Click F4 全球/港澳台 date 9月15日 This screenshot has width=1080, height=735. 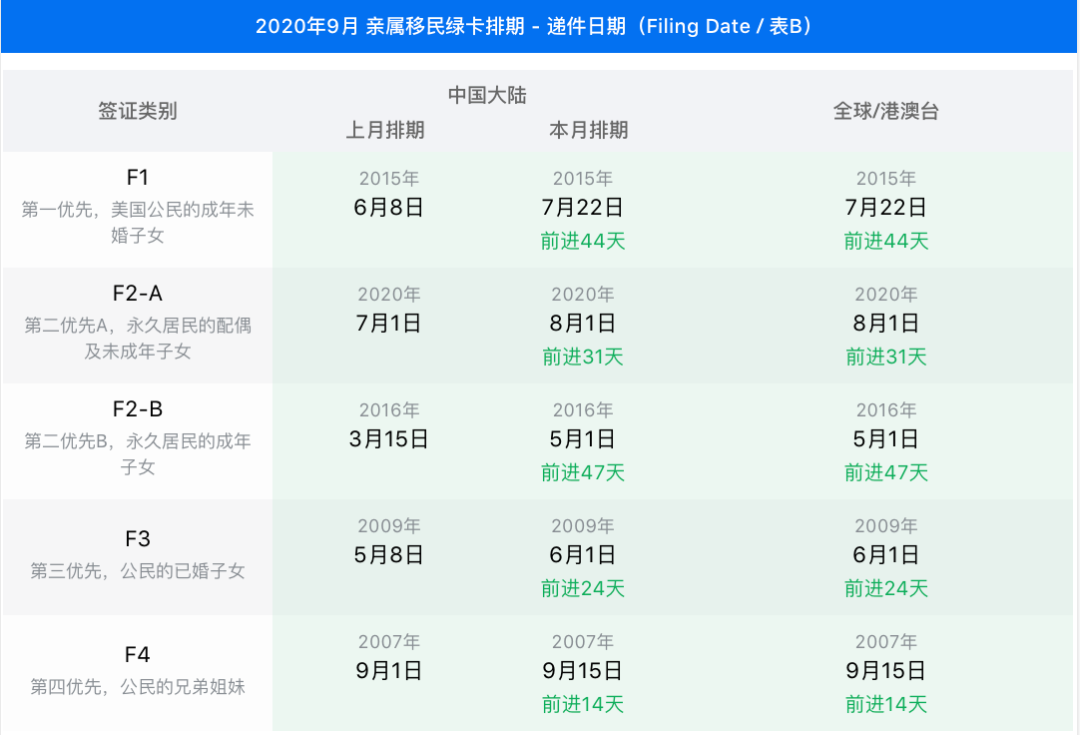pyautogui.click(x=886, y=670)
